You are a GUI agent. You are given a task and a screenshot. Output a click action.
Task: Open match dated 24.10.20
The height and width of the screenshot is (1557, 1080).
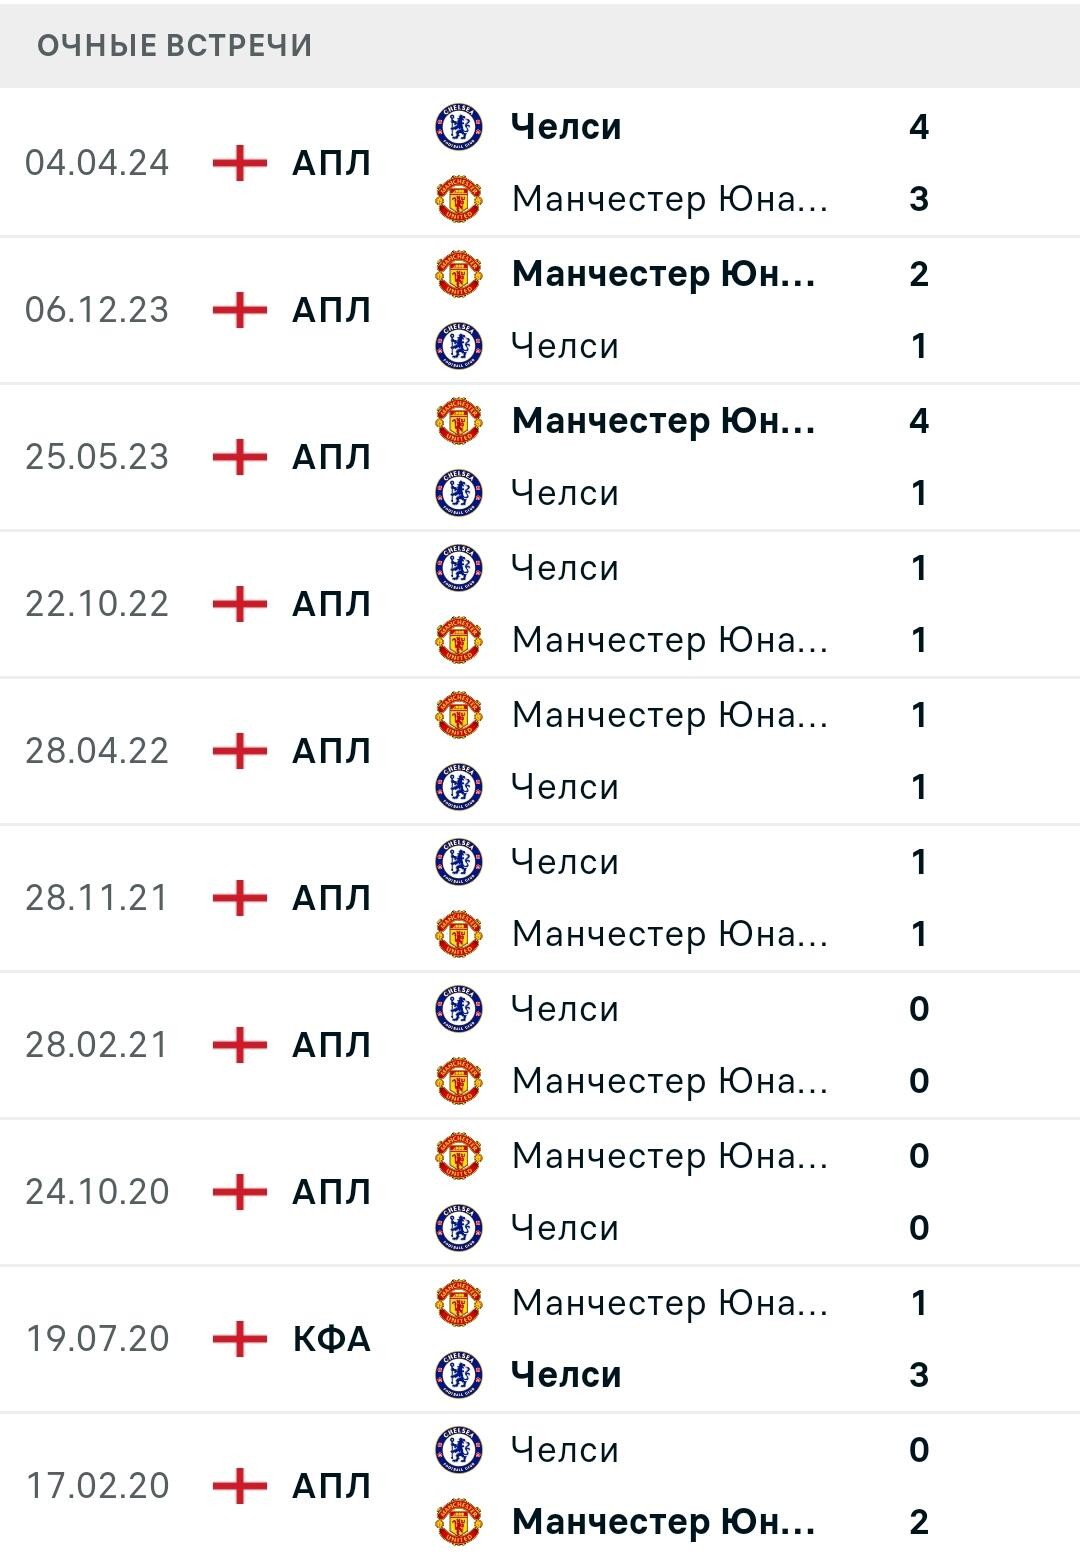[x=540, y=1192]
